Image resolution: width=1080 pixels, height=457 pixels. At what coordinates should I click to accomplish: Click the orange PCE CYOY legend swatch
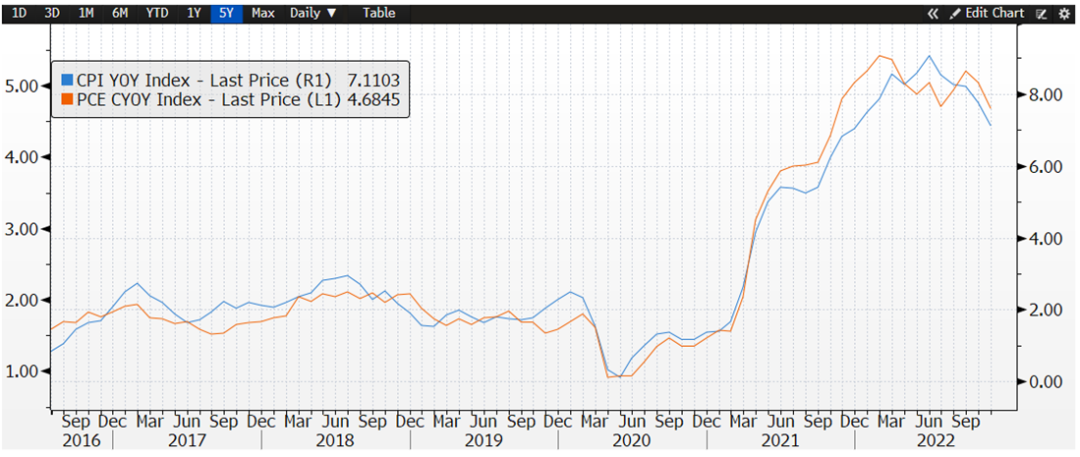point(67,99)
